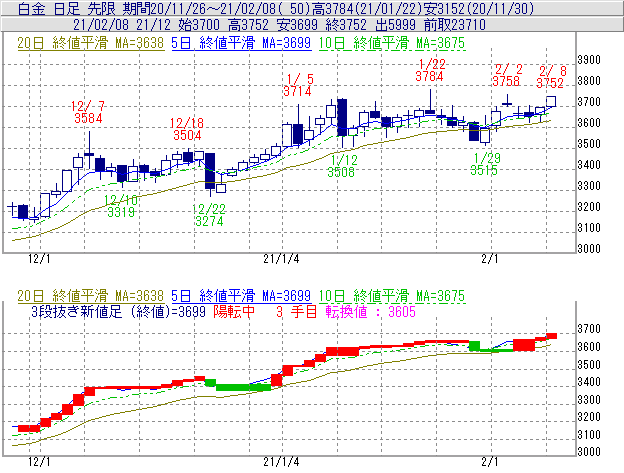Viewport: 624px width, 473px height.
Task: Click the 出5999 volume value in header
Action: [x=396, y=25]
